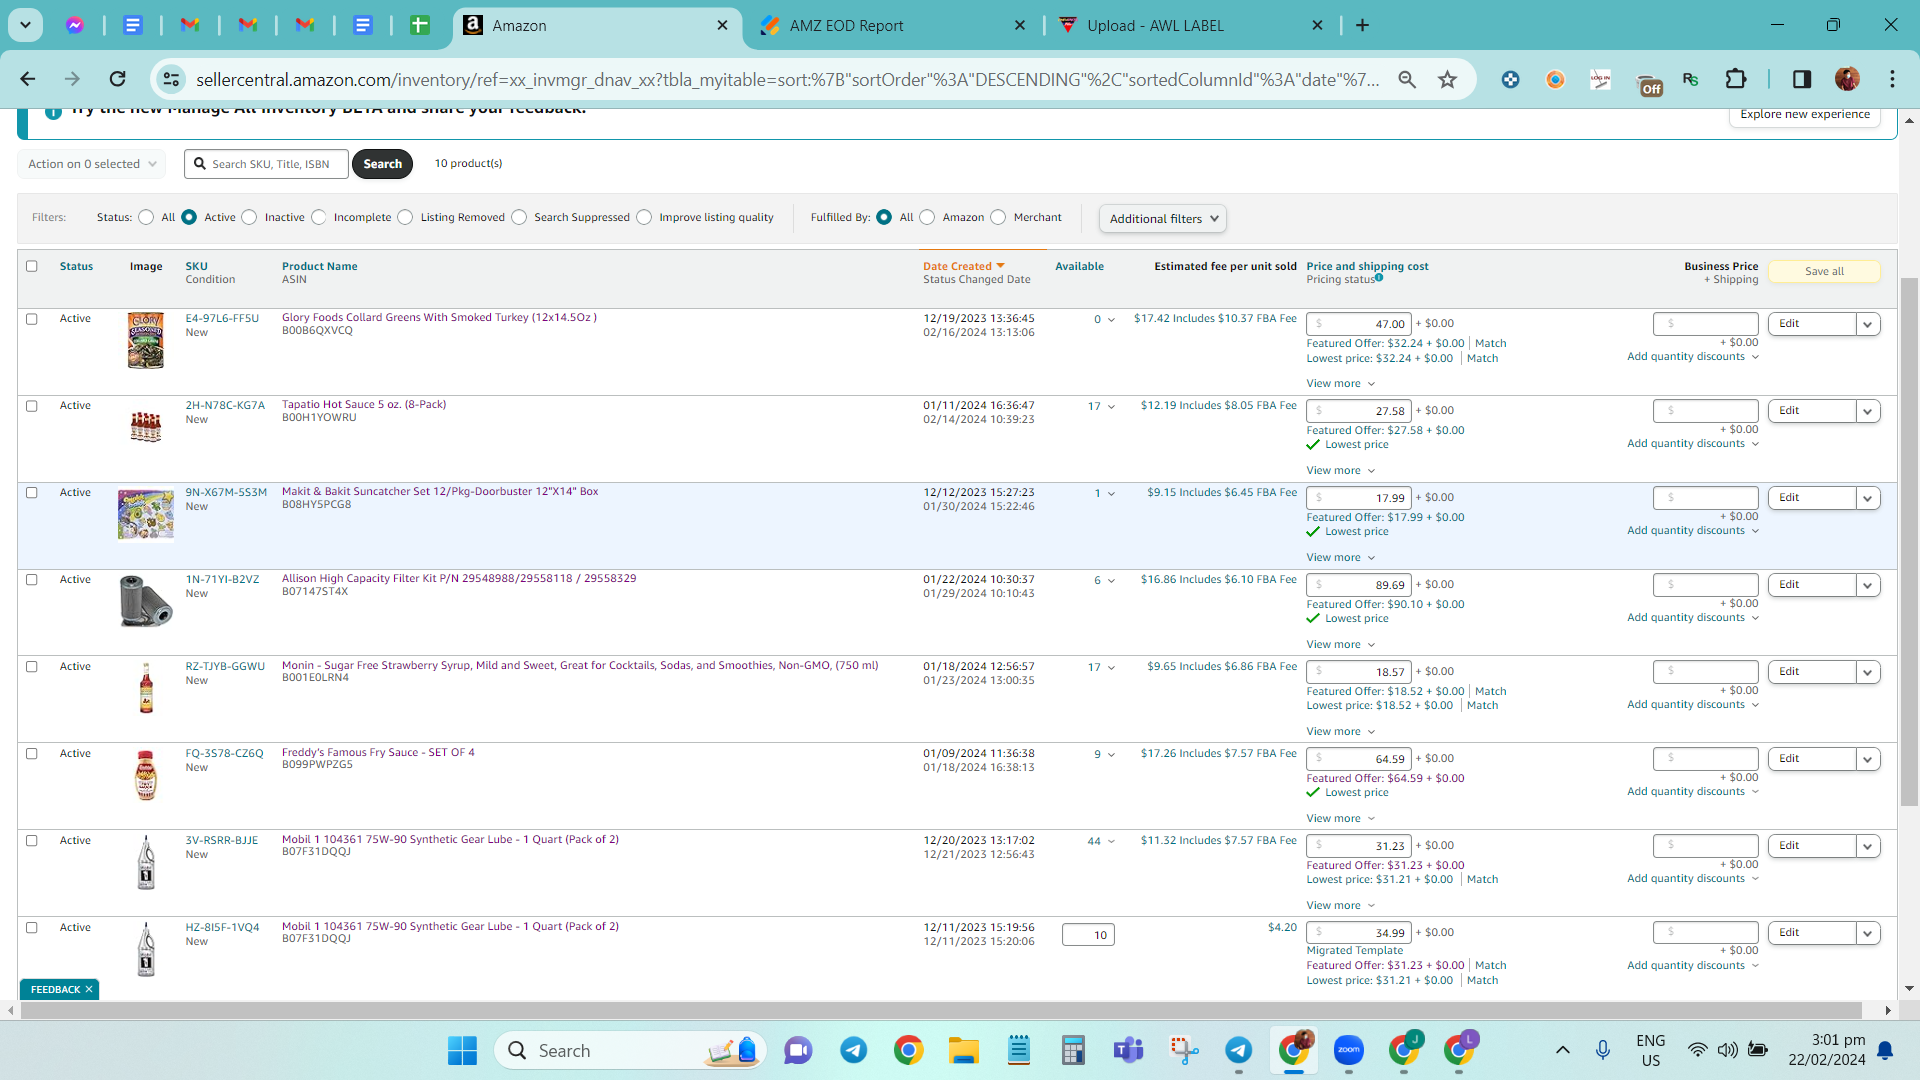This screenshot has width=1920, height=1080.
Task: Close the FEEDBACK widget
Action: (89, 990)
